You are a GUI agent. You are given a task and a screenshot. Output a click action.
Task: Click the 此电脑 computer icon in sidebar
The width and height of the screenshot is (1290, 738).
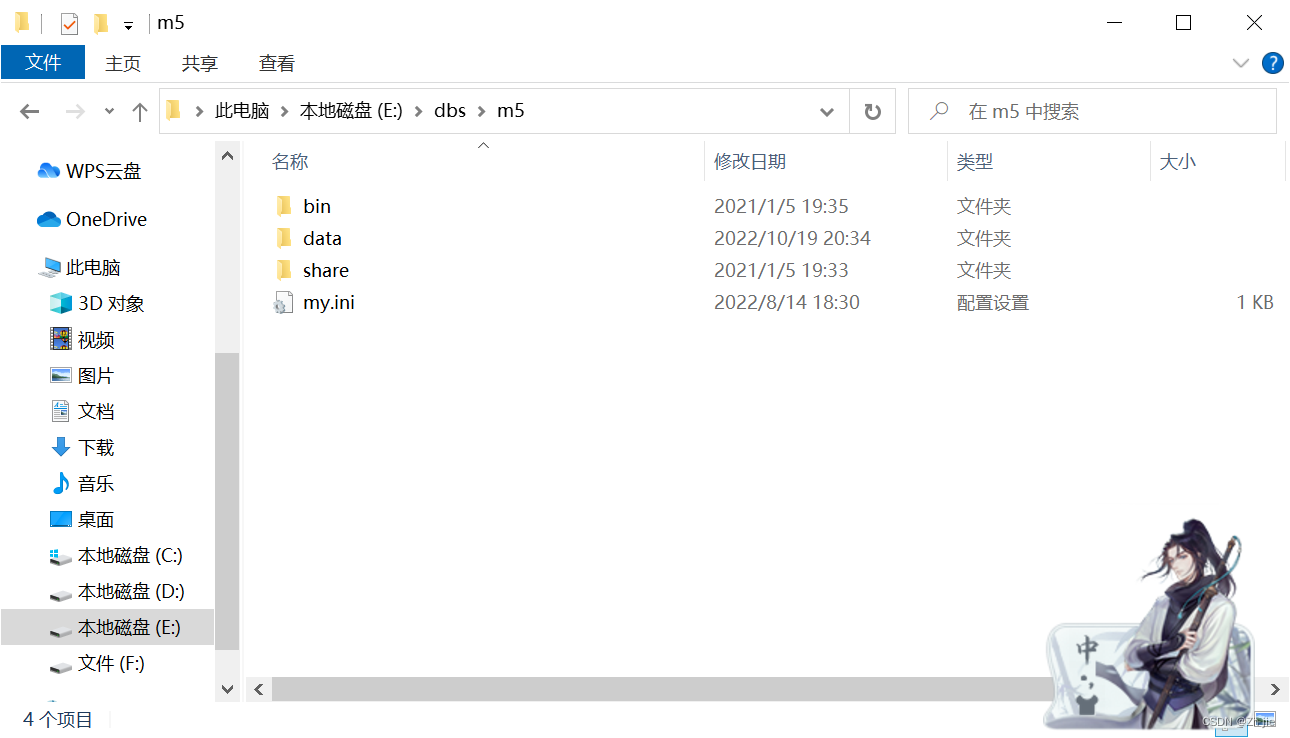[x=51, y=267]
